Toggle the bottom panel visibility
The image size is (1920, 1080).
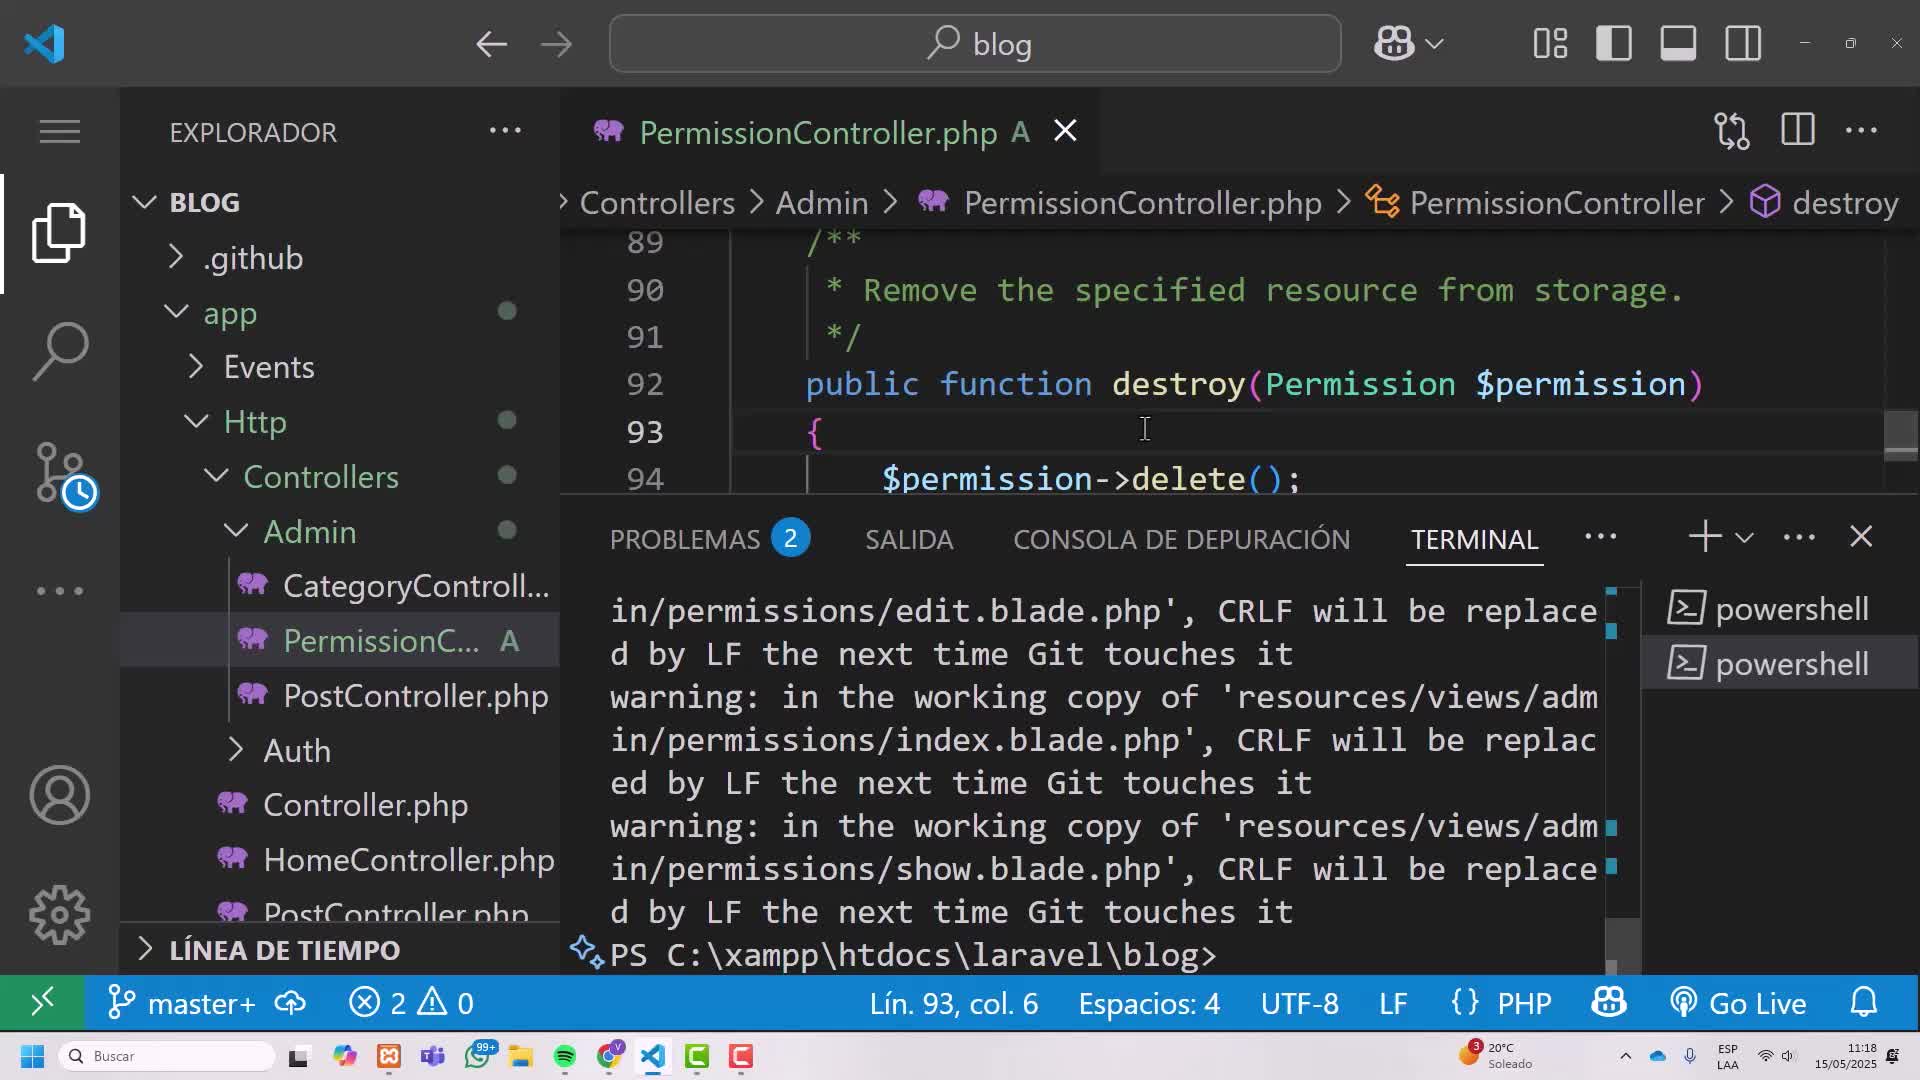point(1678,44)
